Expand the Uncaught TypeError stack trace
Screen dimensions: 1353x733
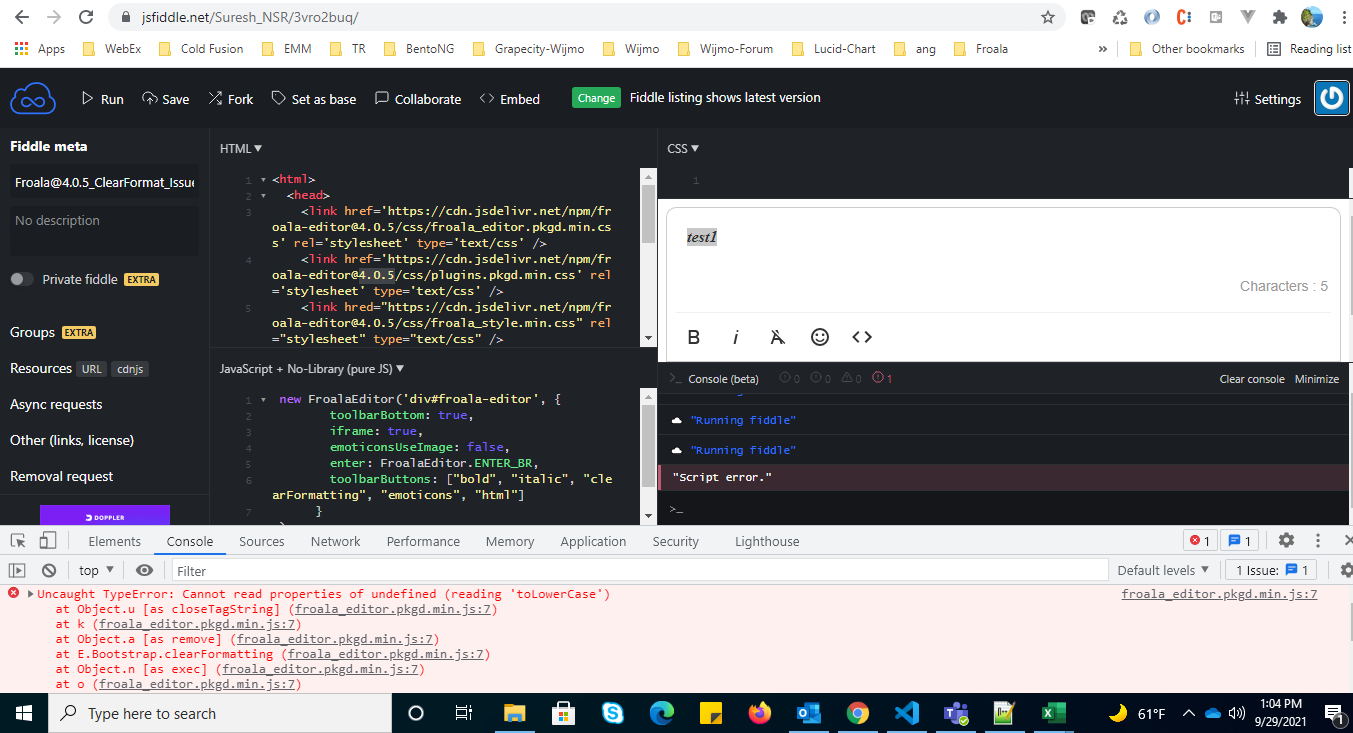click(x=30, y=594)
